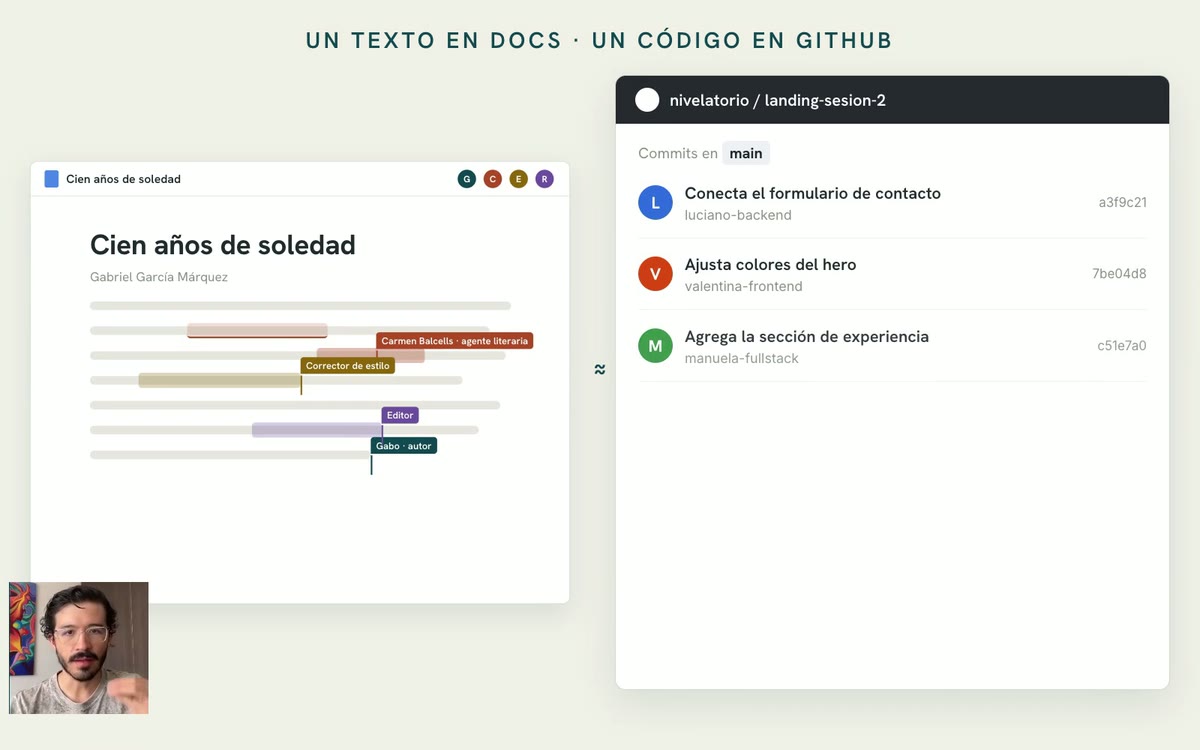Select collaborator avatar E in Docs header

(518, 179)
